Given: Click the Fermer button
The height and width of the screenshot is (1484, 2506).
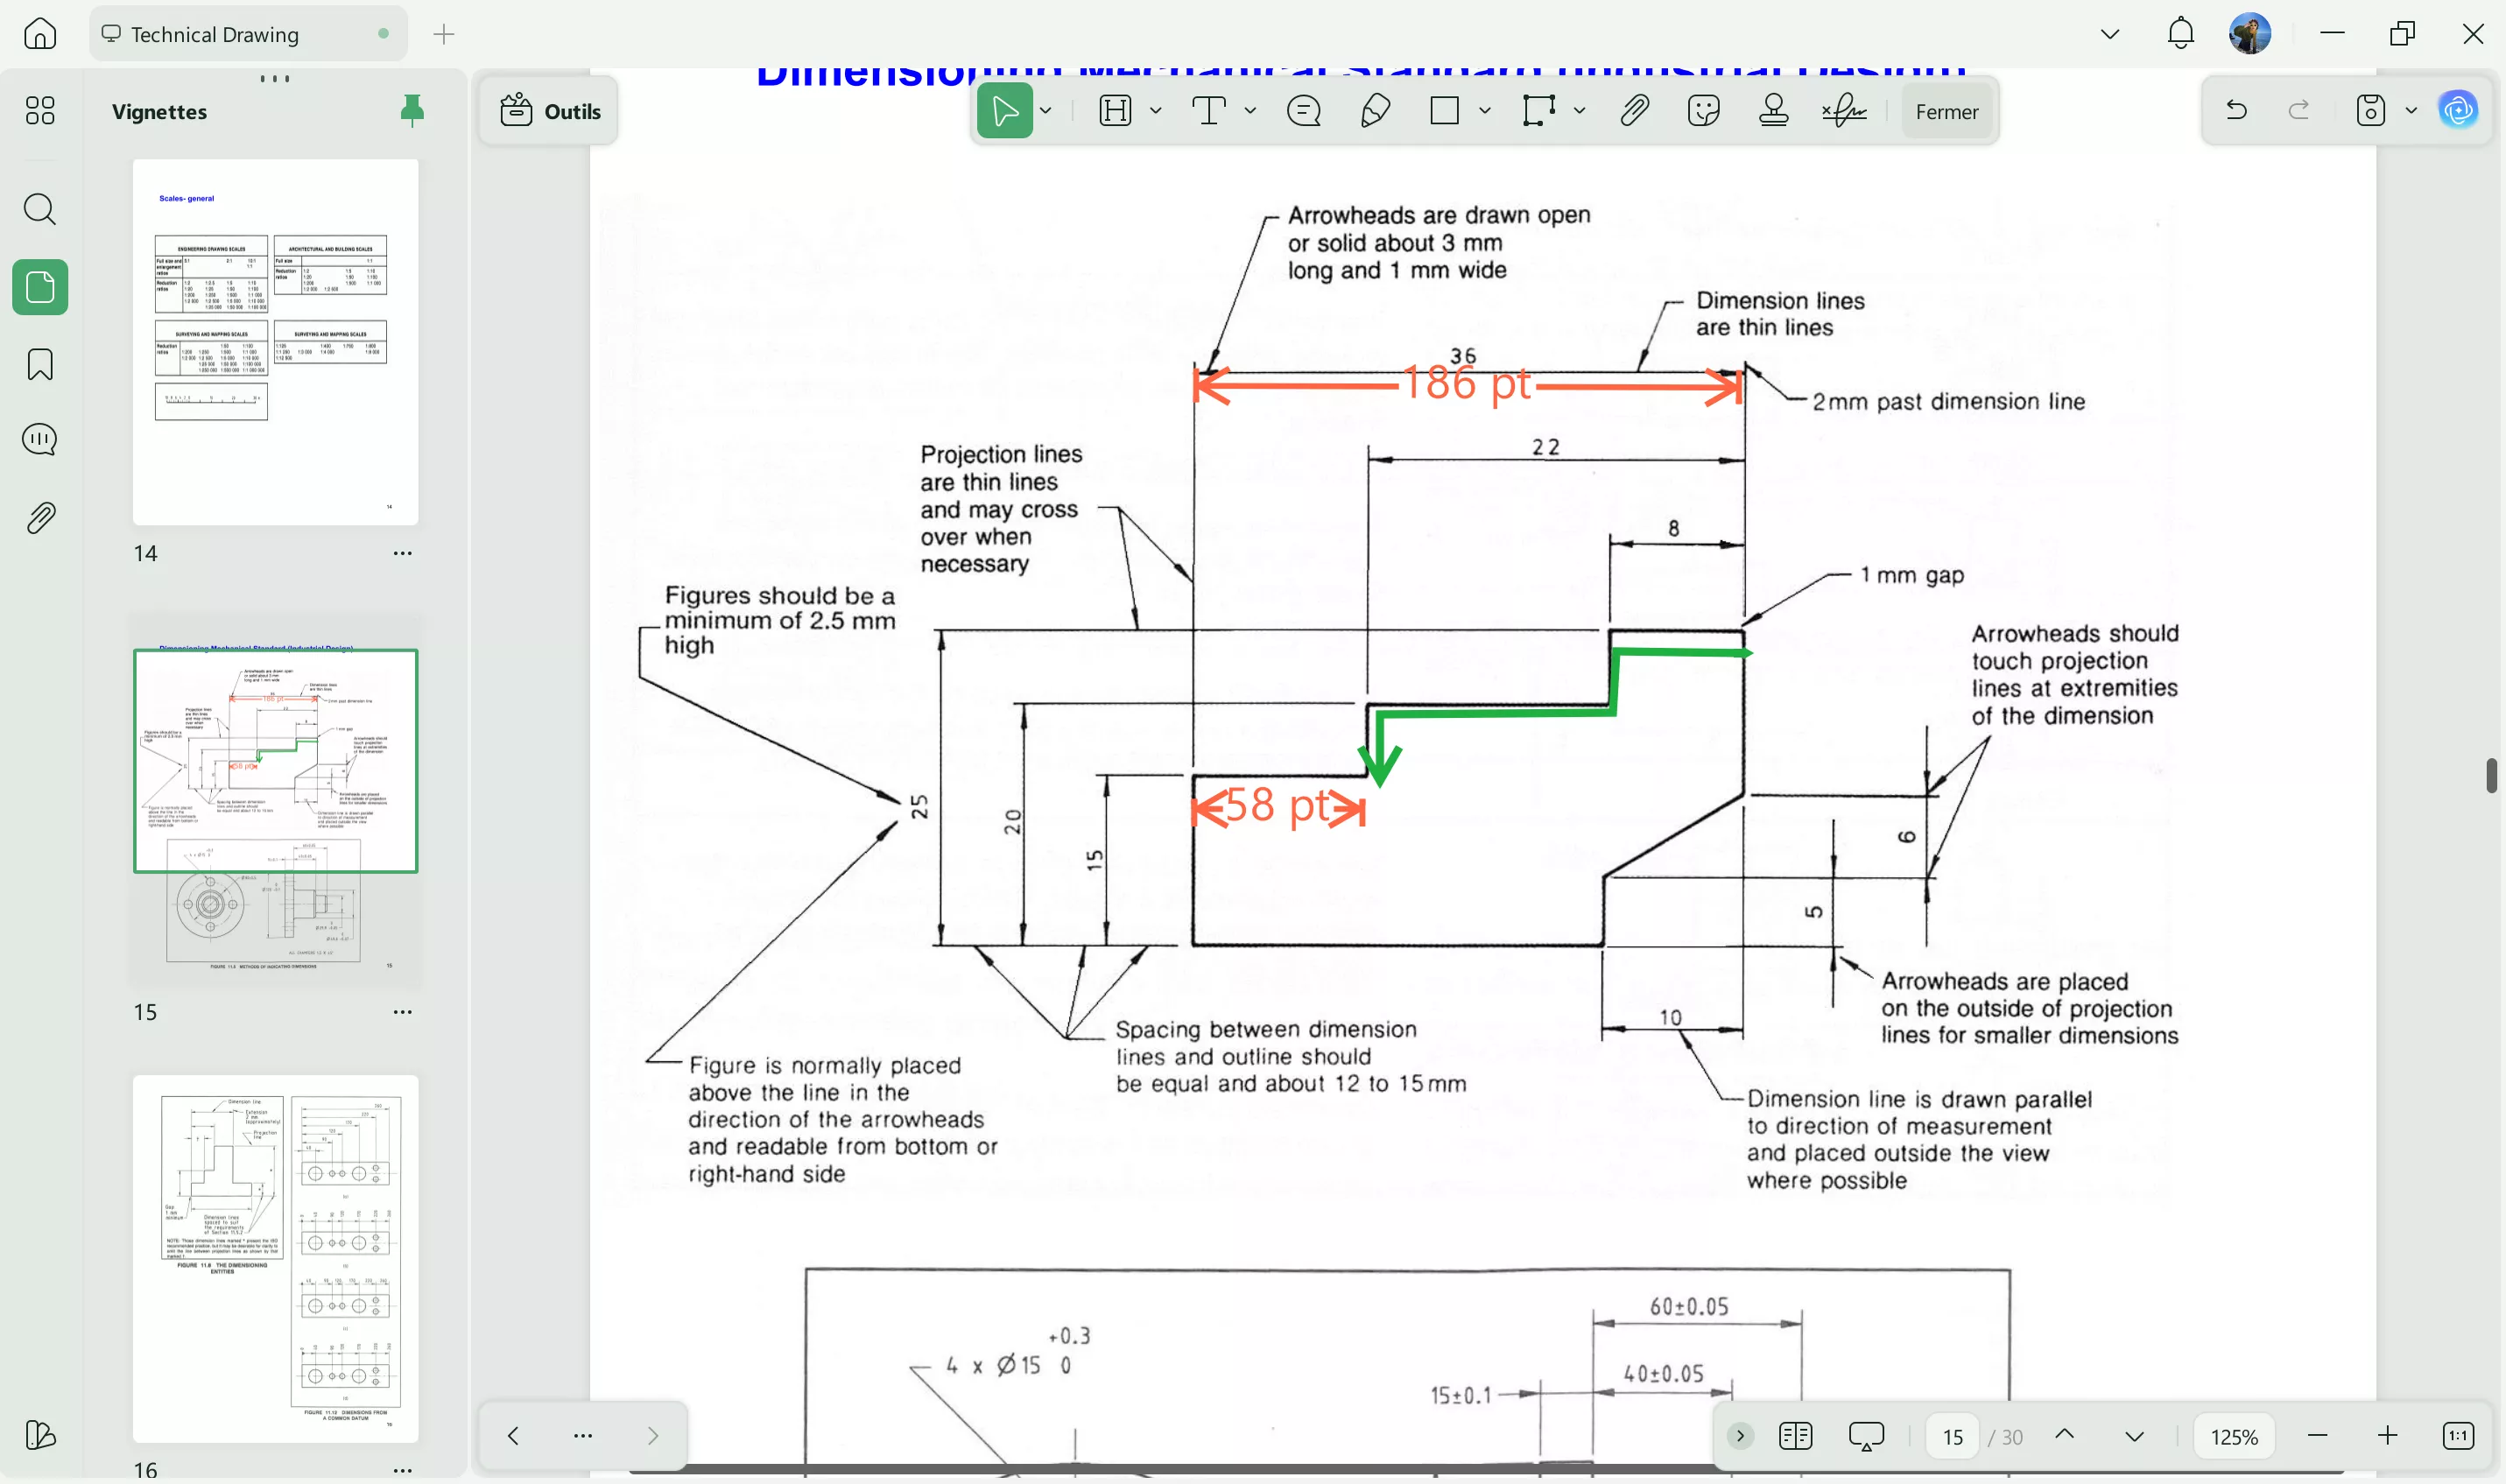Looking at the screenshot, I should point(1946,110).
